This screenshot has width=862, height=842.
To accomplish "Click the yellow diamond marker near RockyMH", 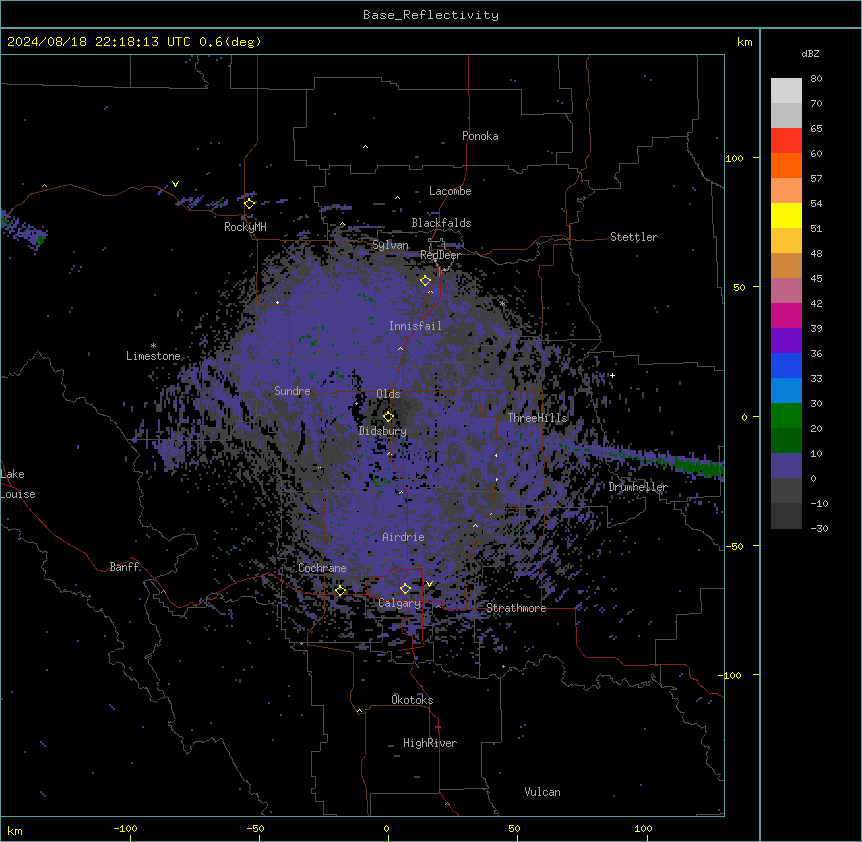I will click(x=250, y=203).
